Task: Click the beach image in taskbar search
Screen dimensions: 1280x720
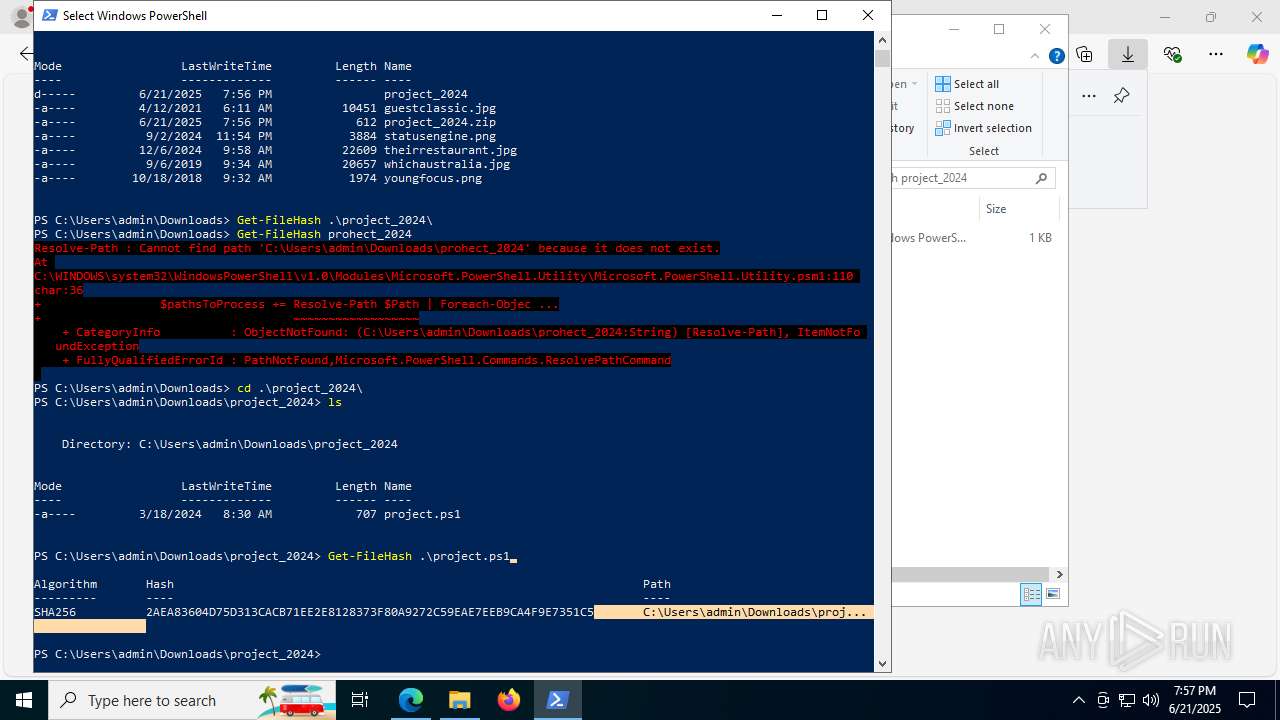Action: tap(296, 700)
